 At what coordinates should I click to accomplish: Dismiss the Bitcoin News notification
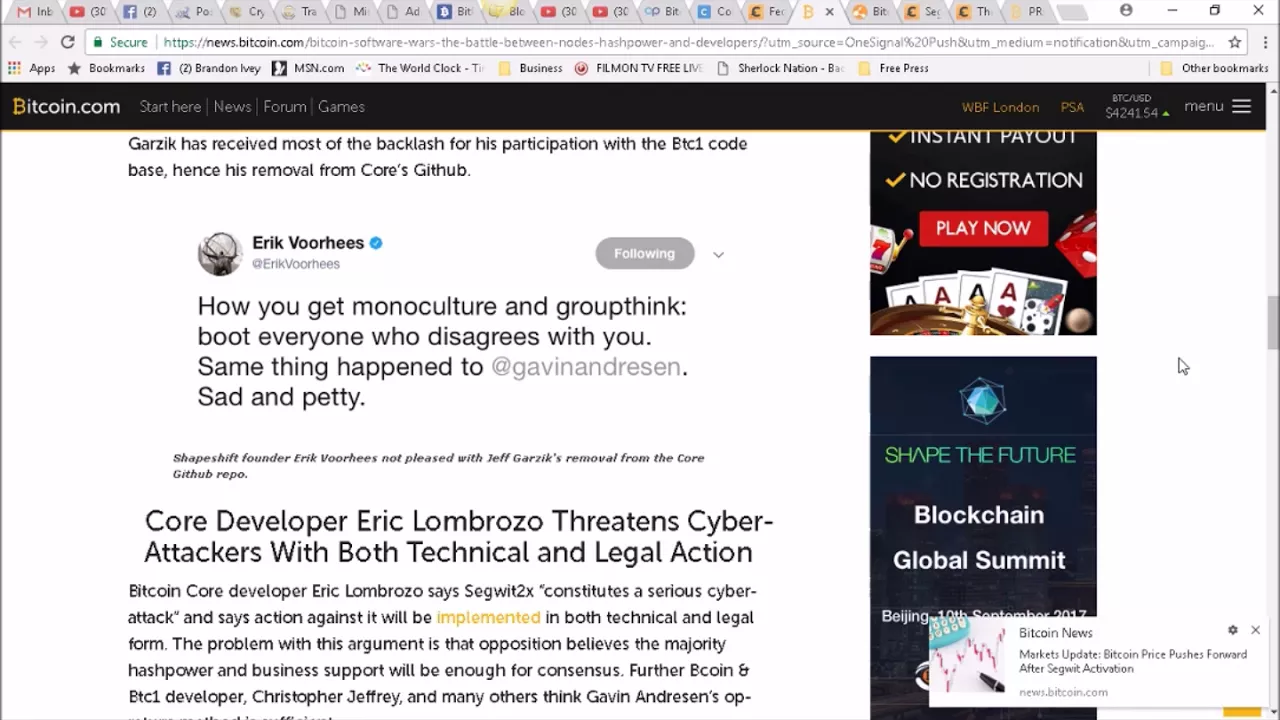pos(1256,630)
